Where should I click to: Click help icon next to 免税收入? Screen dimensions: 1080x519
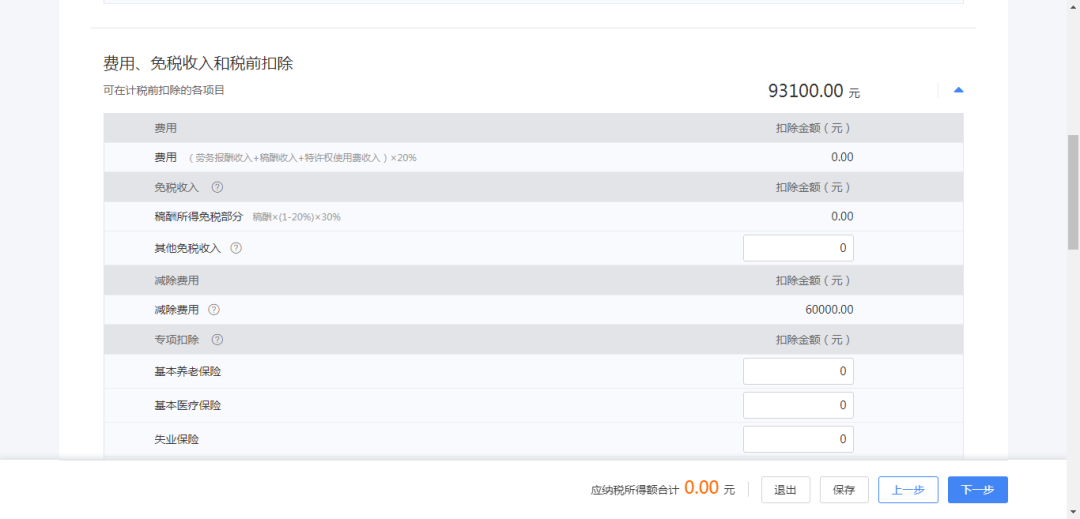[217, 187]
